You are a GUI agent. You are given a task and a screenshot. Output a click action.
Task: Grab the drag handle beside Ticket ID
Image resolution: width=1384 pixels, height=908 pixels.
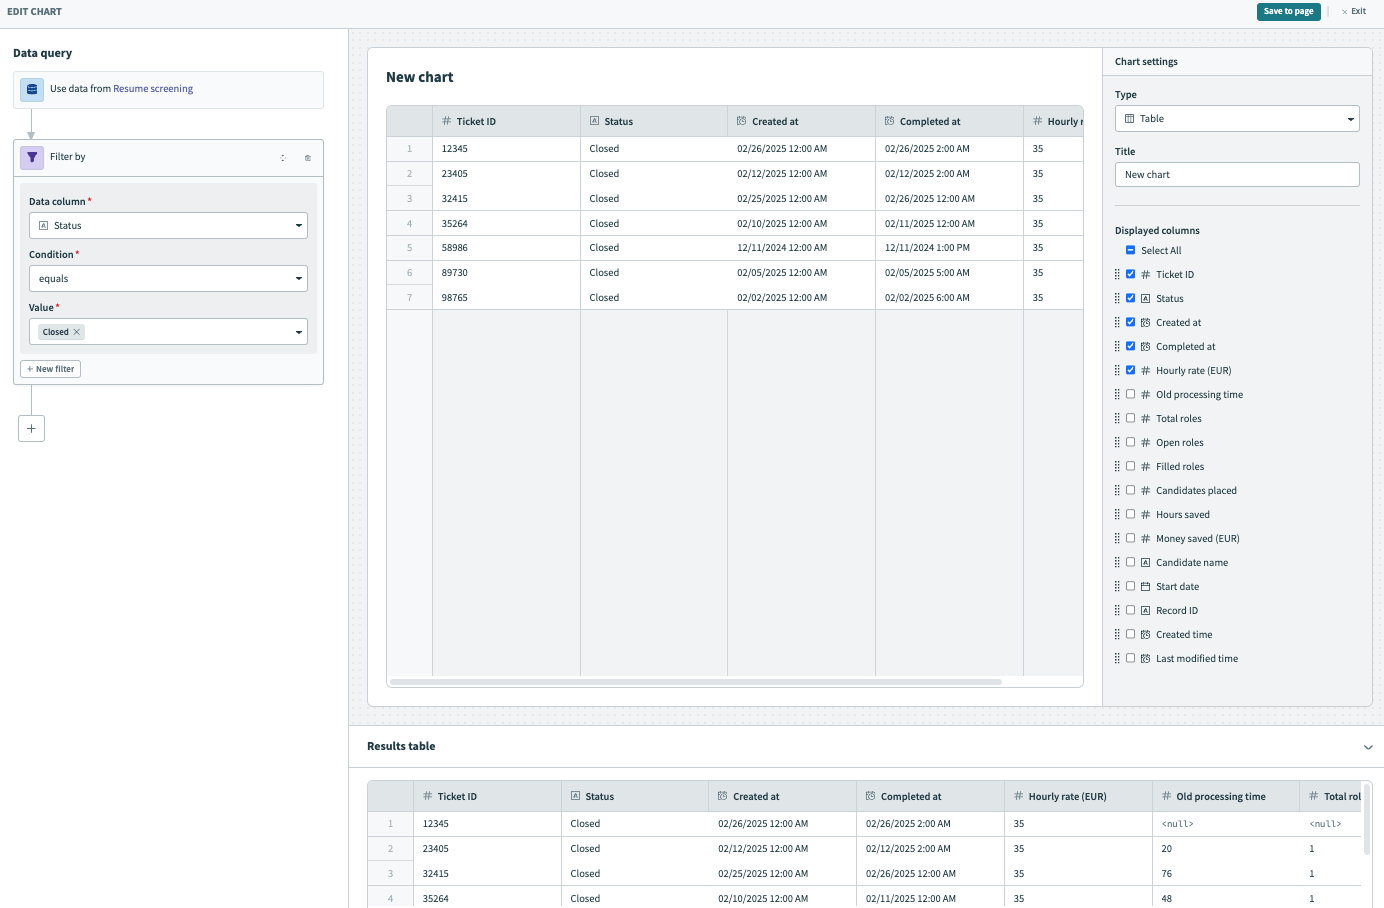coord(1117,274)
